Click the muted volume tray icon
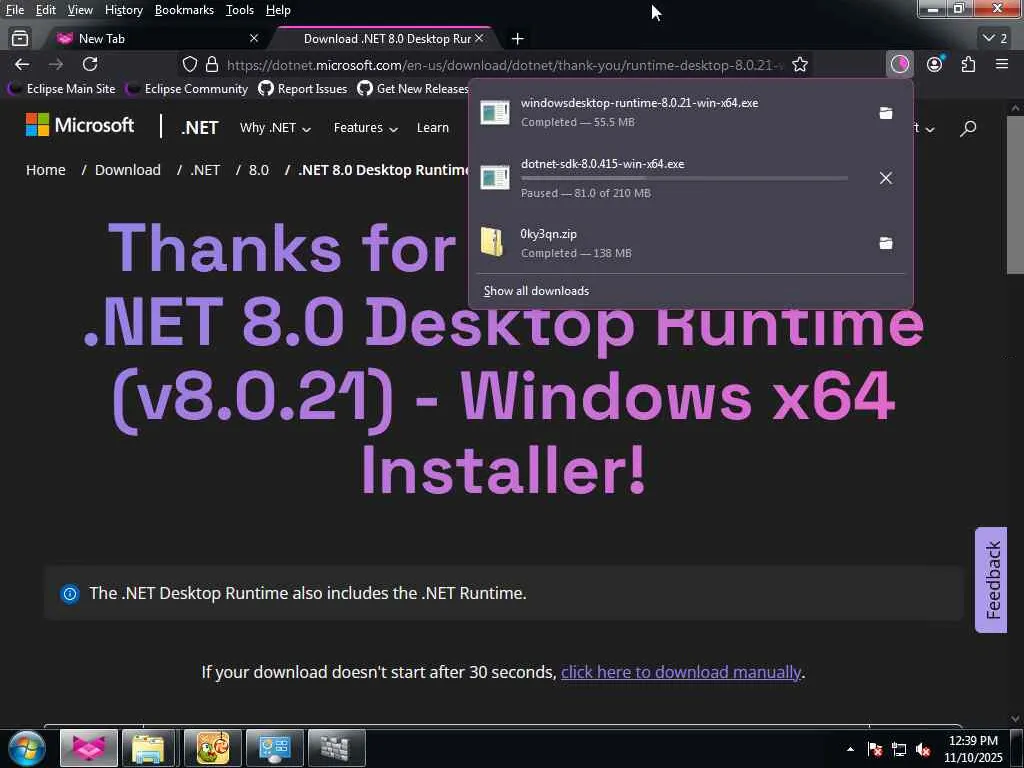 tap(923, 750)
